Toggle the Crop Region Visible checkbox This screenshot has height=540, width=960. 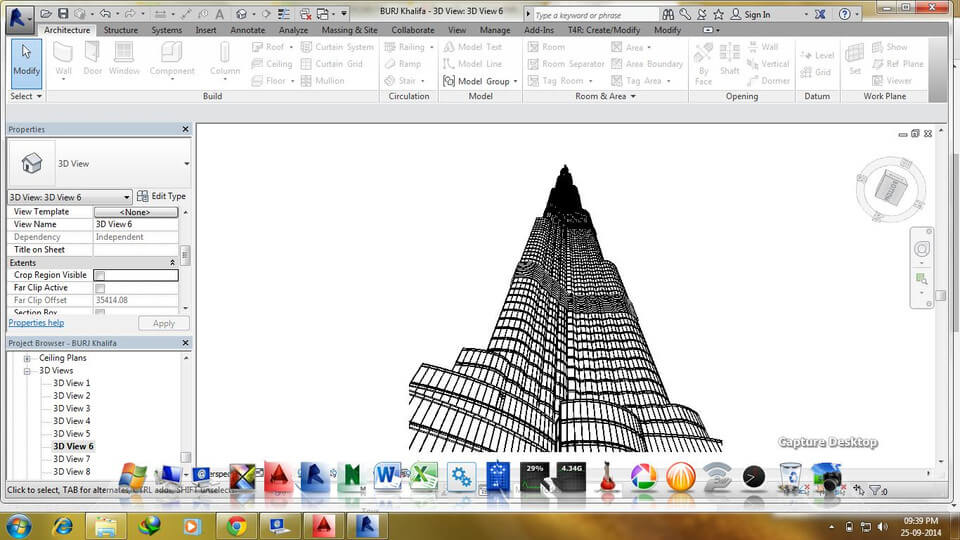coord(100,276)
